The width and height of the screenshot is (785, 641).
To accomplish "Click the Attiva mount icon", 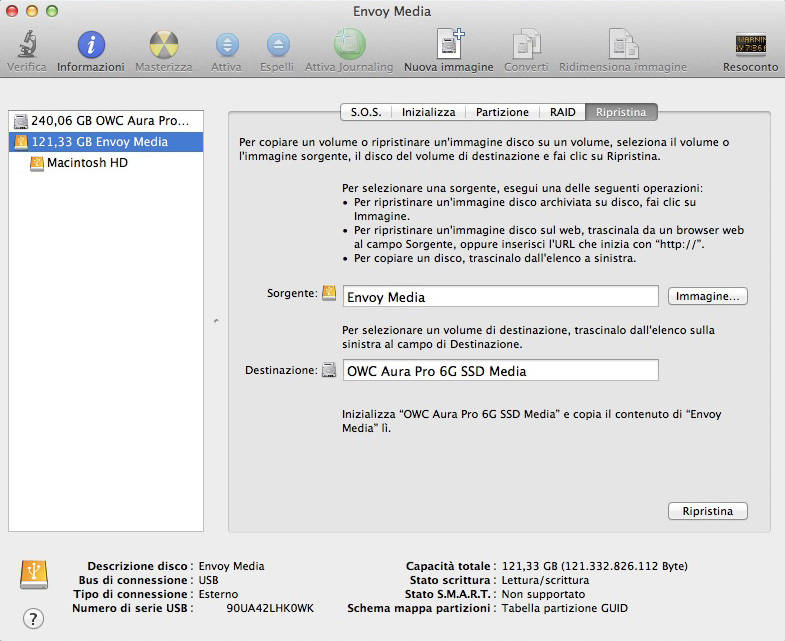I will tap(227, 45).
